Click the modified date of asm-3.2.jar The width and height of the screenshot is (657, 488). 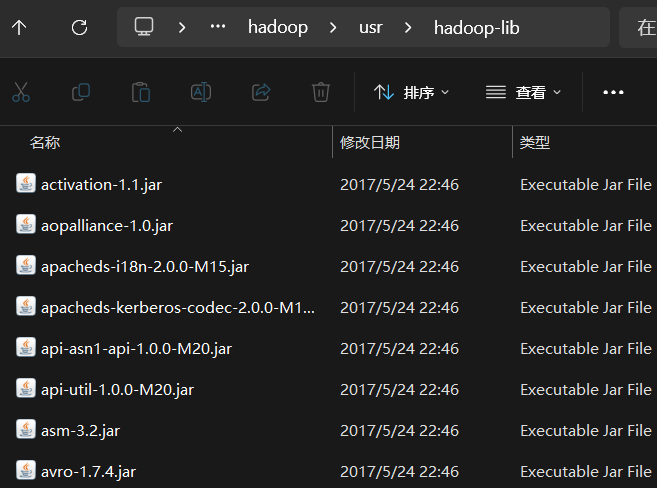click(x=399, y=431)
